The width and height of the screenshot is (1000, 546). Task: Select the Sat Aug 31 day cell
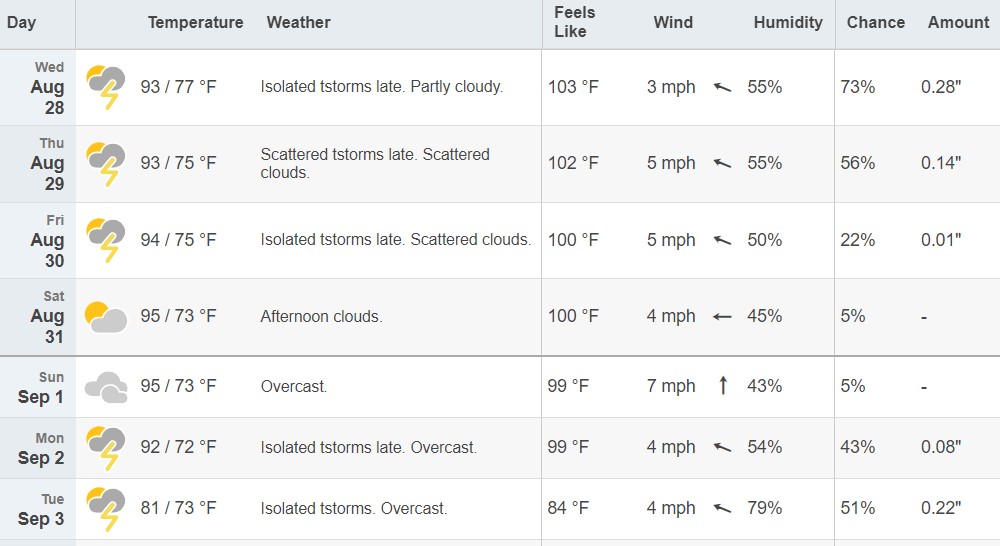[38, 317]
